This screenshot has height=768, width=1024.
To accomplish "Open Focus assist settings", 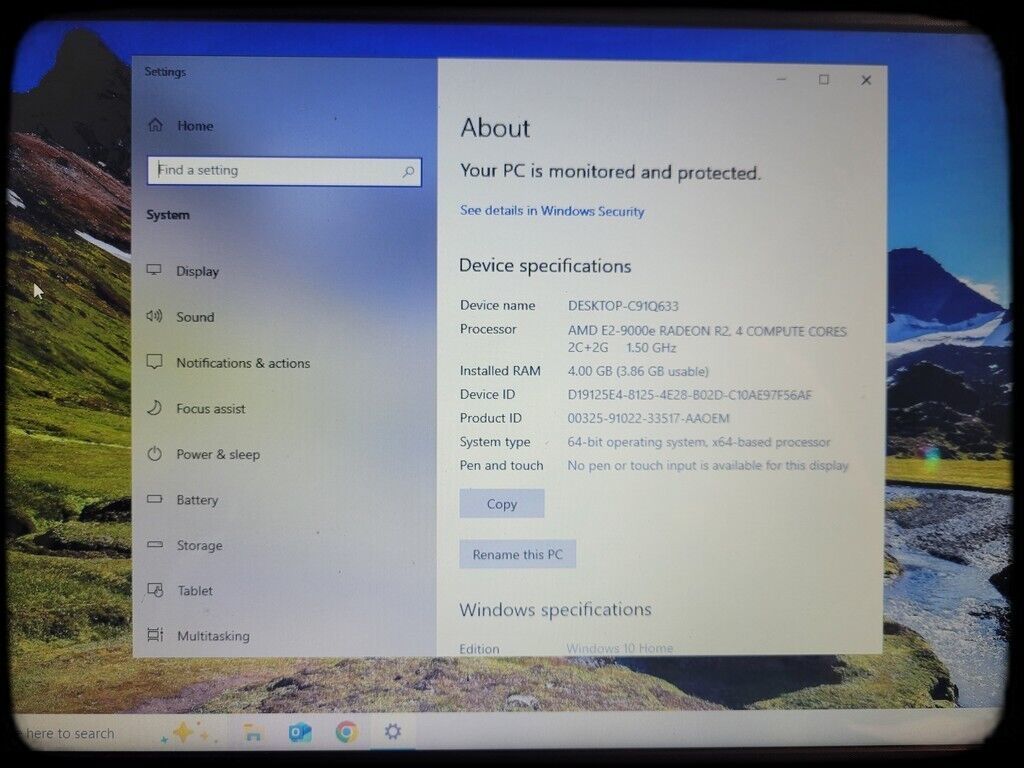I will [x=195, y=408].
